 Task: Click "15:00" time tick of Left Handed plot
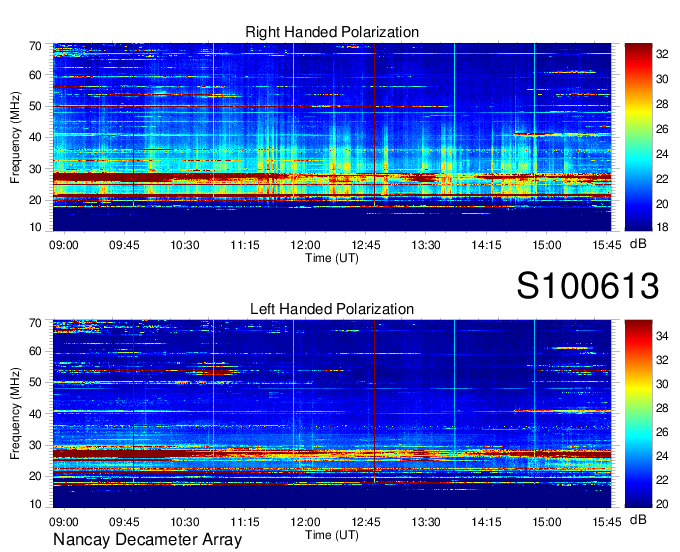pyautogui.click(x=546, y=522)
